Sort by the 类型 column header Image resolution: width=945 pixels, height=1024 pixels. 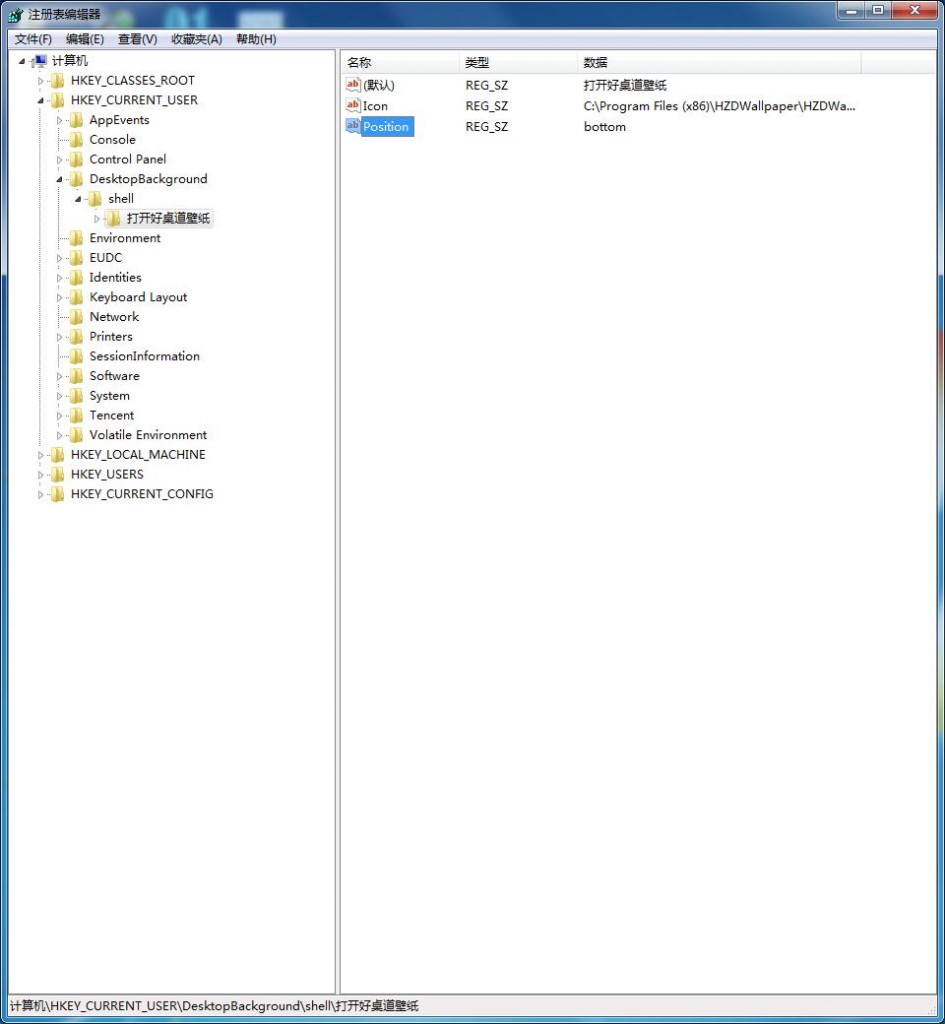point(518,63)
